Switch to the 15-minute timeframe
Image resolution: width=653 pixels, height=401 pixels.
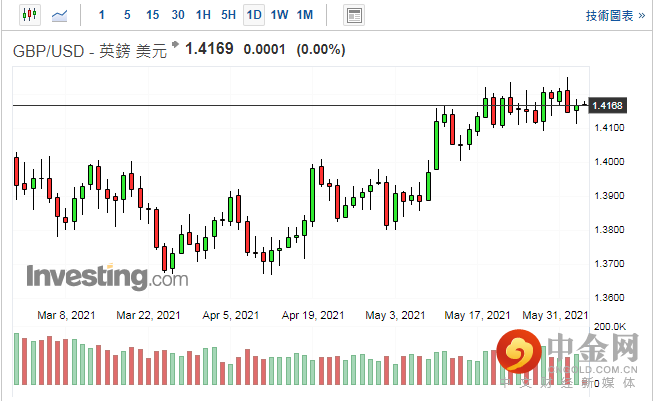click(x=152, y=15)
